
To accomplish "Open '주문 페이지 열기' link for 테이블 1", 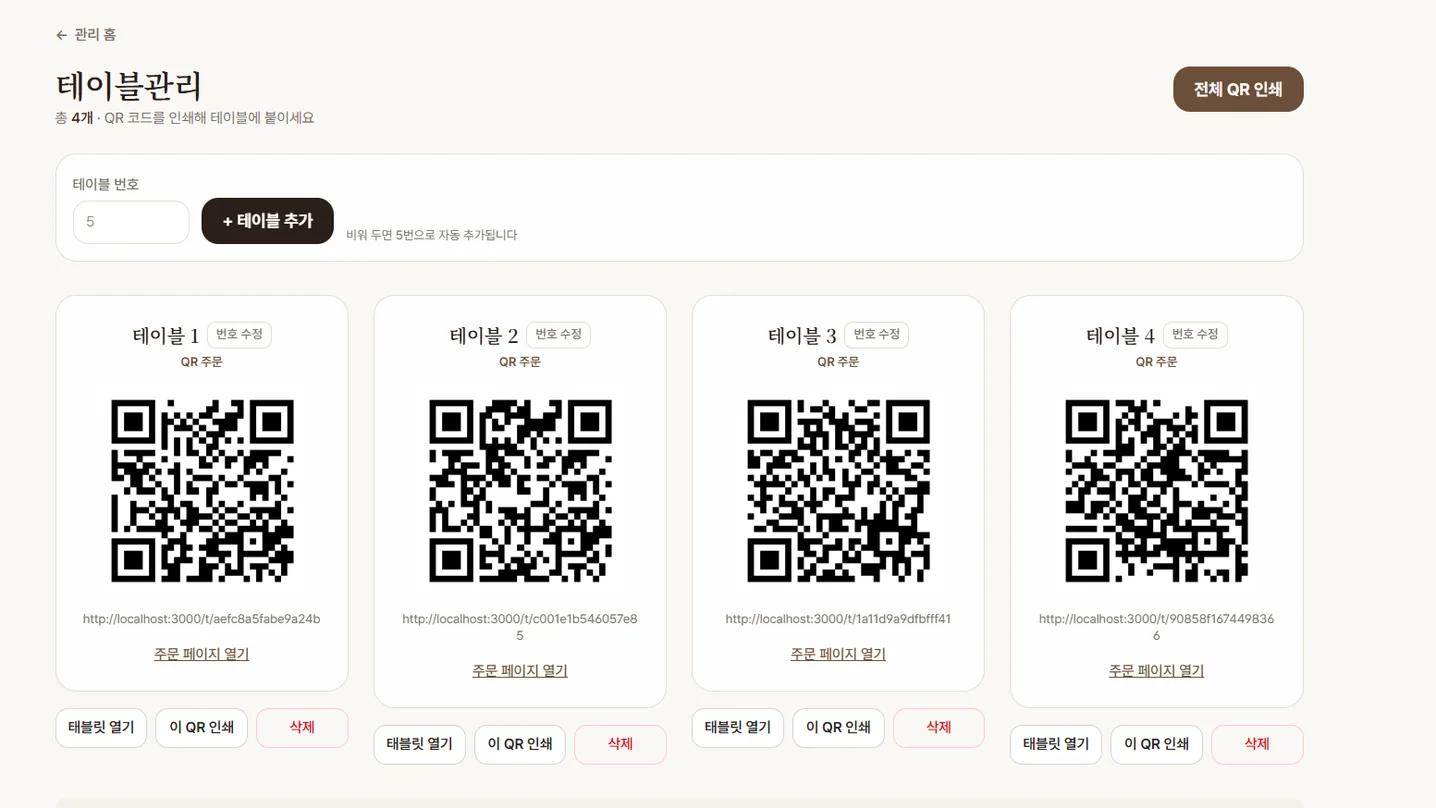I will (202, 654).
